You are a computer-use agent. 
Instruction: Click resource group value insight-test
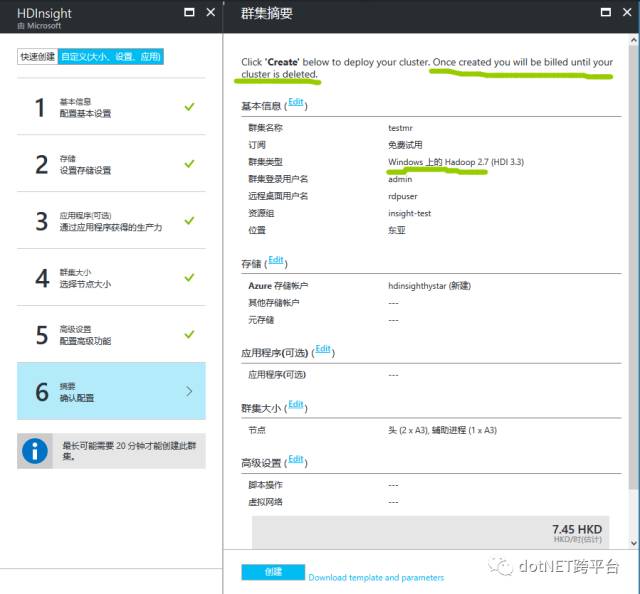pos(409,214)
